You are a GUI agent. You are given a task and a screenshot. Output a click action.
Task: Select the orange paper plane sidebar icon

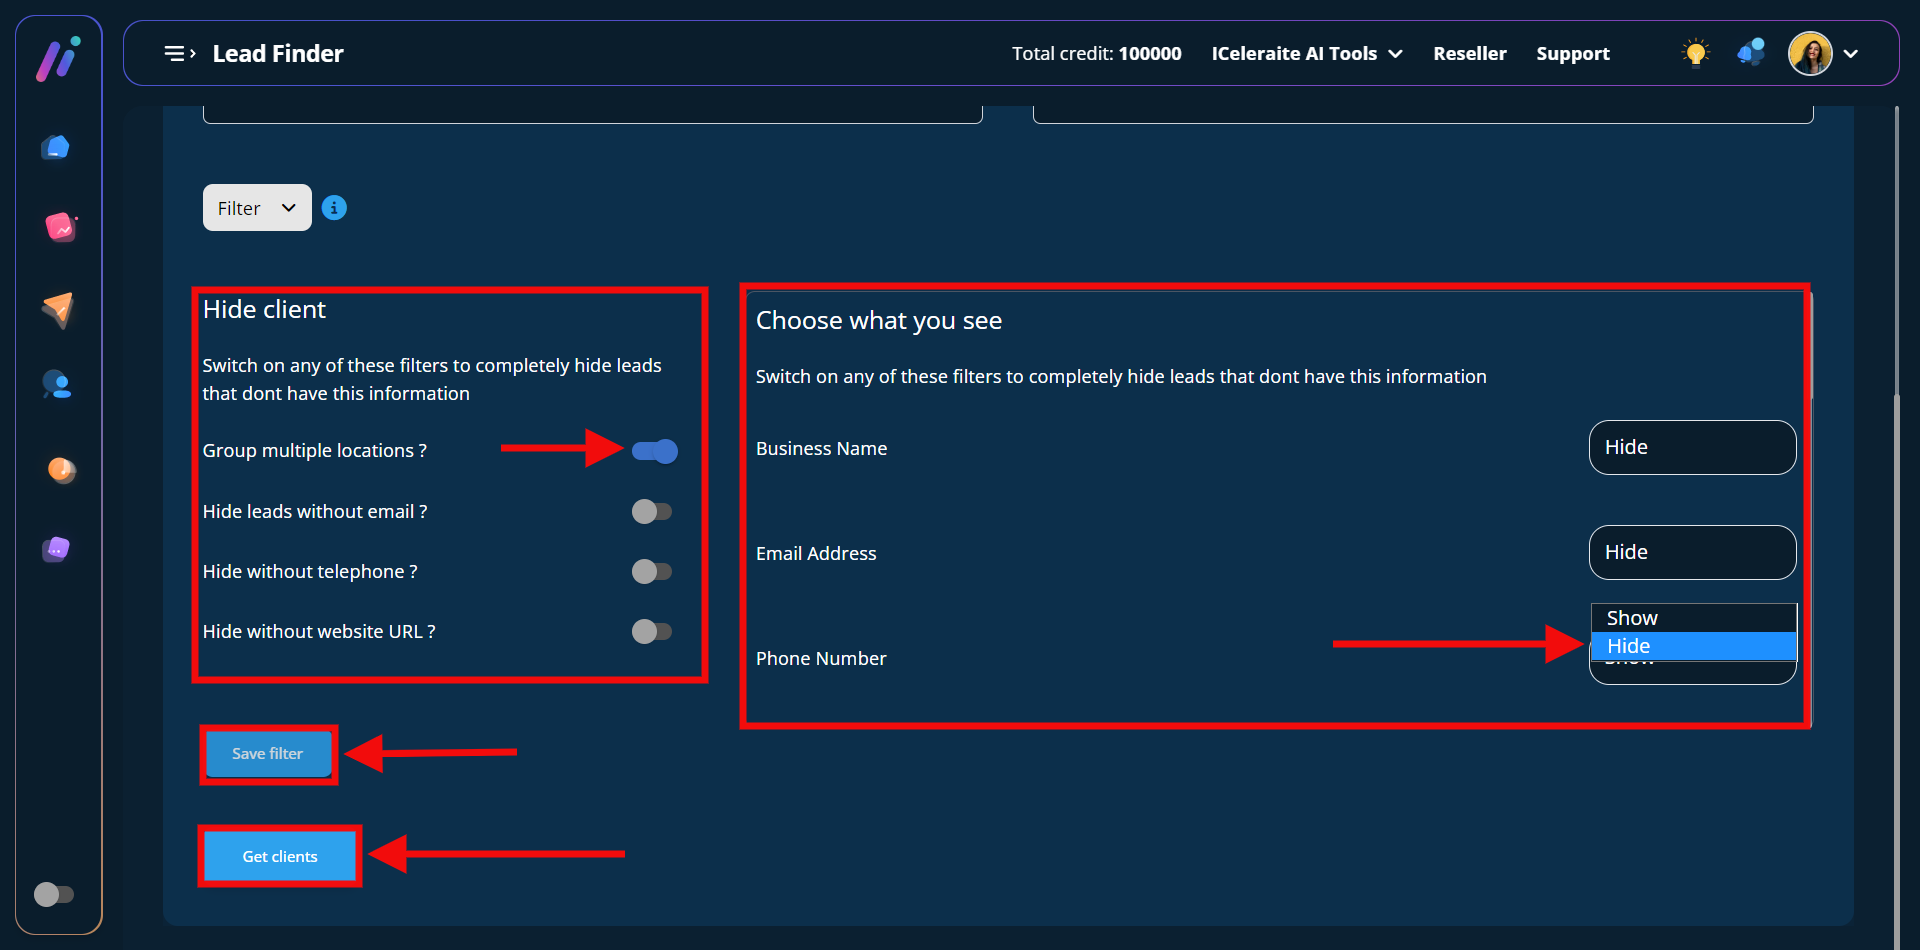tap(58, 309)
